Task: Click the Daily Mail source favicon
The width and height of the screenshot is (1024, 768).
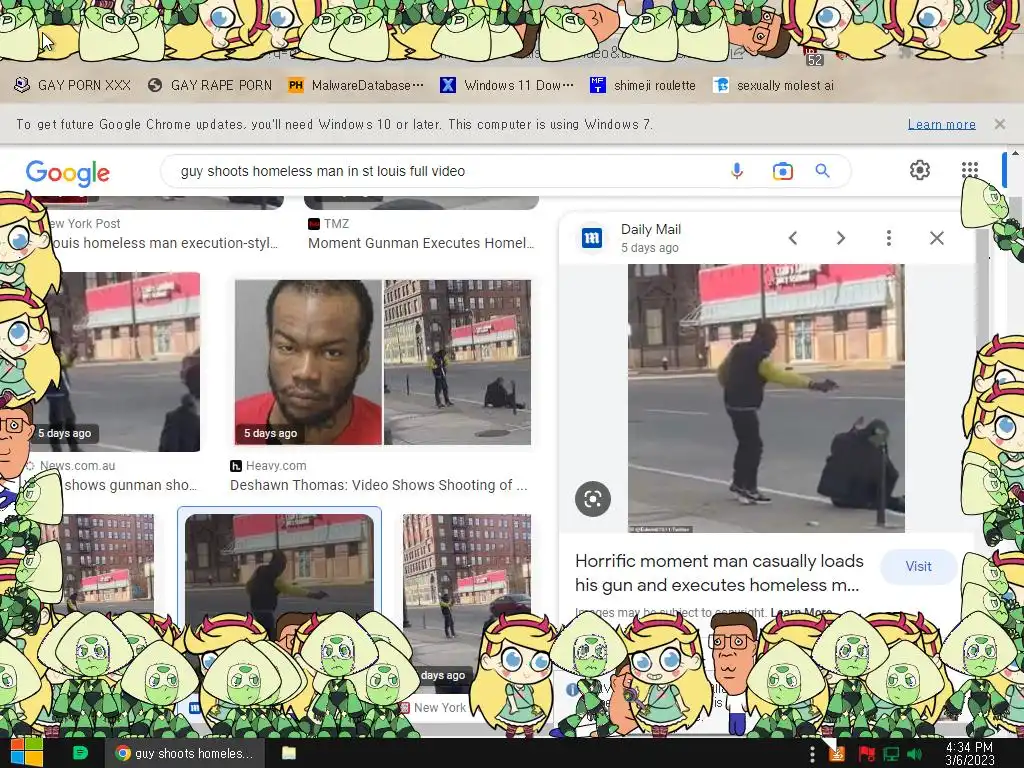Action: [x=592, y=238]
